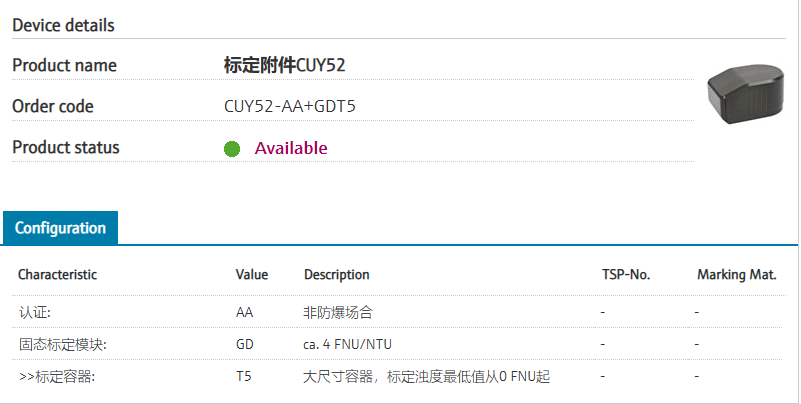Screen dimensions: 801x404
Task: Select the 认证 characteristic row
Action: click(x=34, y=312)
